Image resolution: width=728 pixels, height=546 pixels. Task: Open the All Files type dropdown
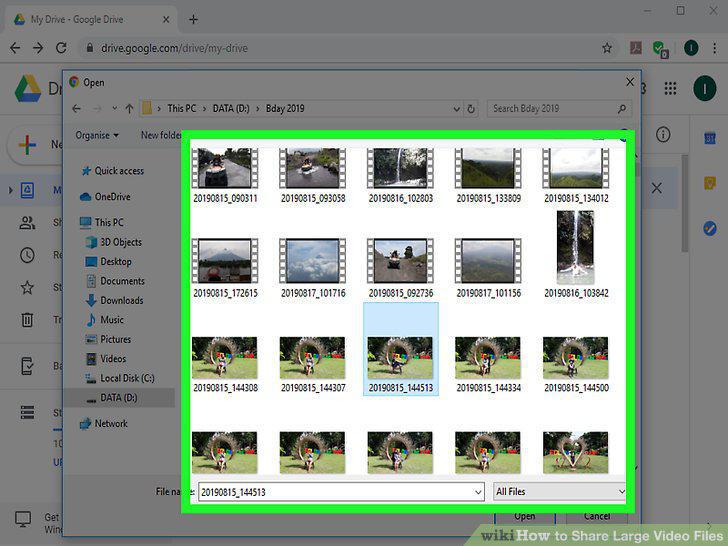point(559,492)
